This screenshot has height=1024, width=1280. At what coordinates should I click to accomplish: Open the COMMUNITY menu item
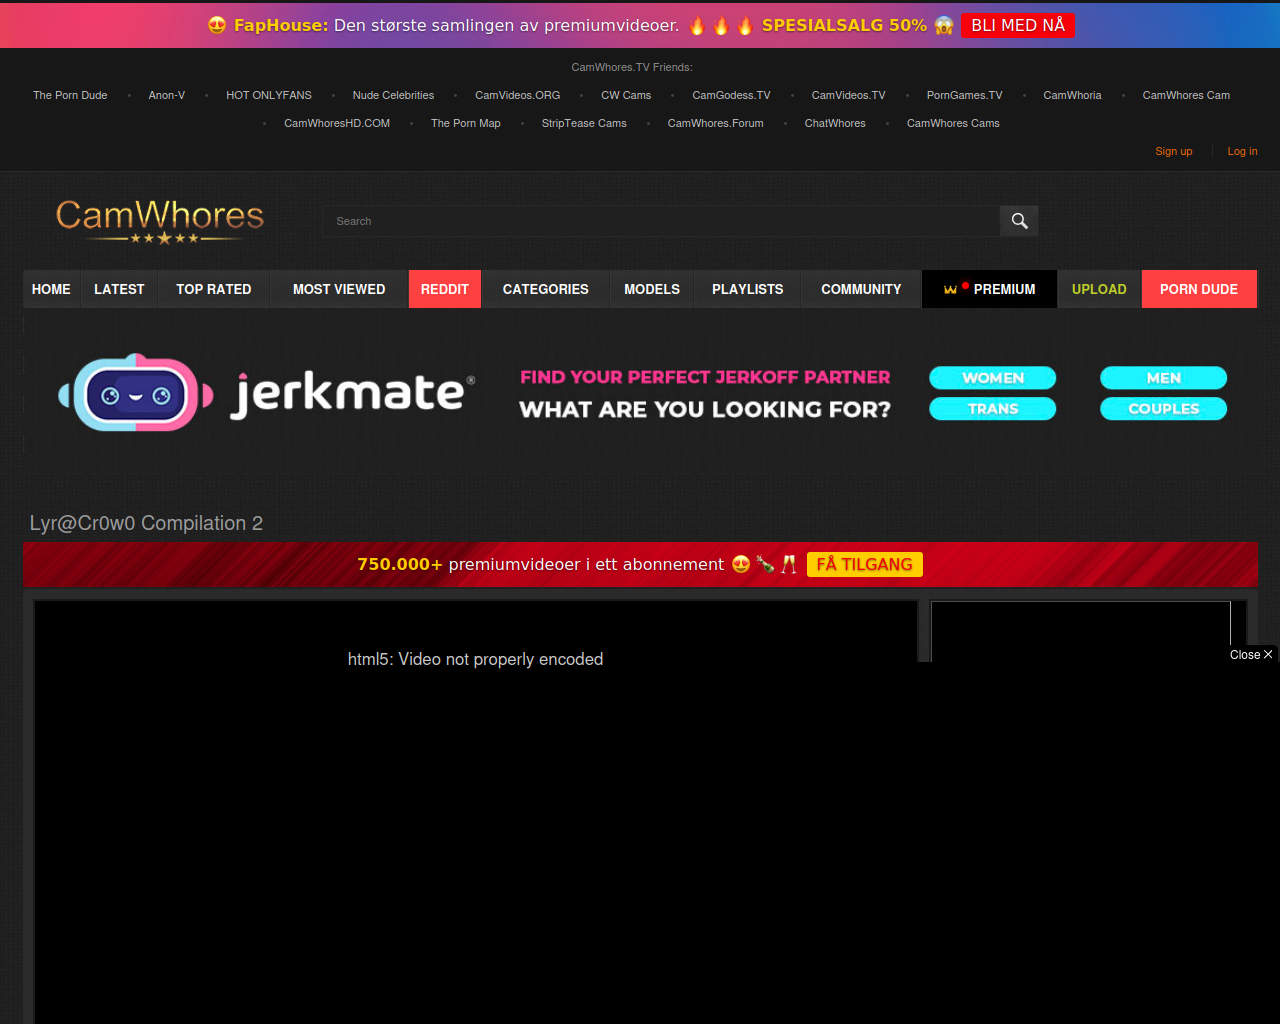click(861, 289)
